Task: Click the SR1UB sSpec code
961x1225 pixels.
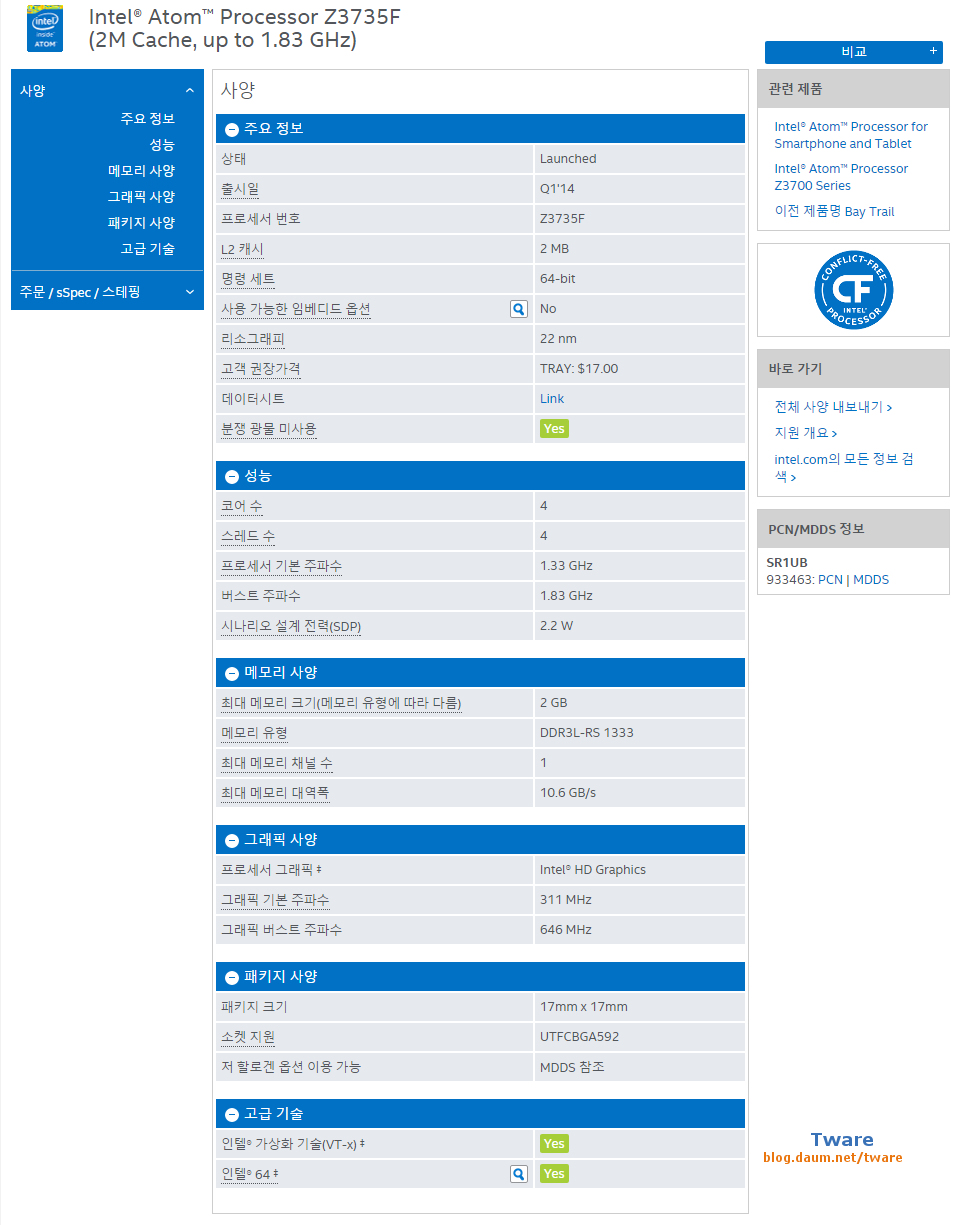Action: tap(787, 563)
